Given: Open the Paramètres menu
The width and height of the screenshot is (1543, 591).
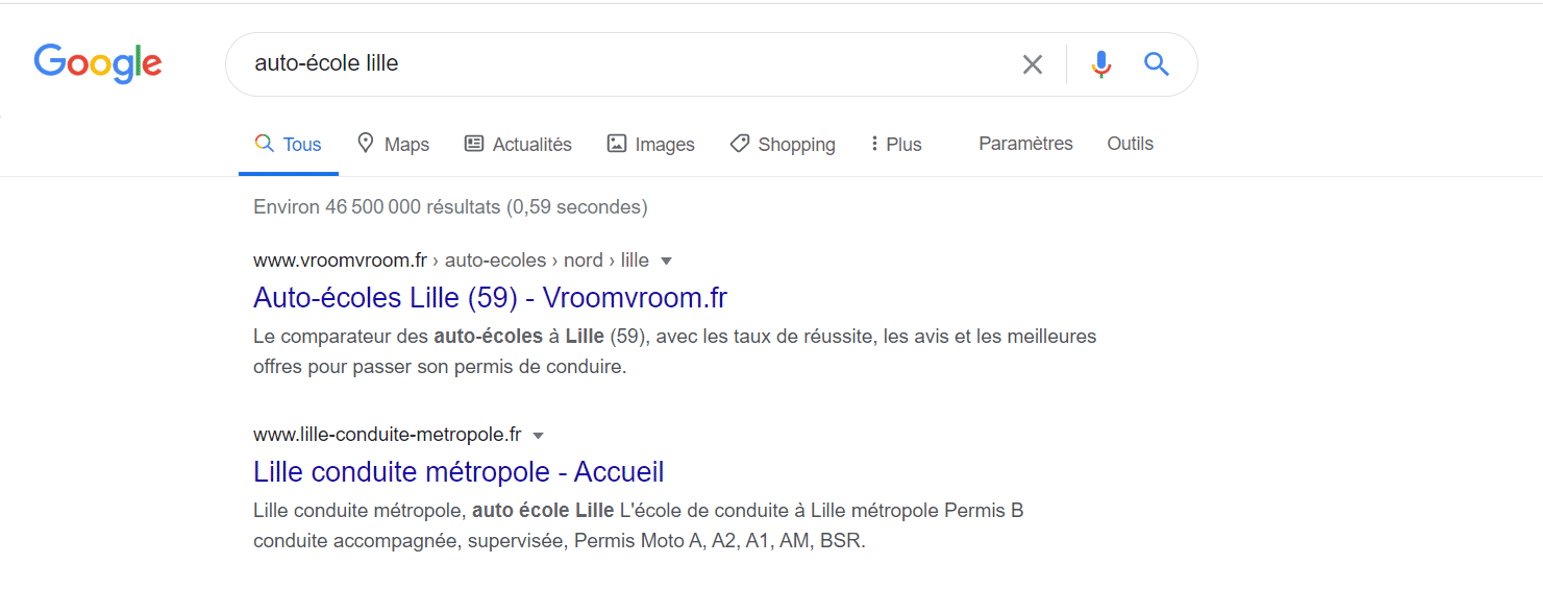Looking at the screenshot, I should click(1026, 143).
